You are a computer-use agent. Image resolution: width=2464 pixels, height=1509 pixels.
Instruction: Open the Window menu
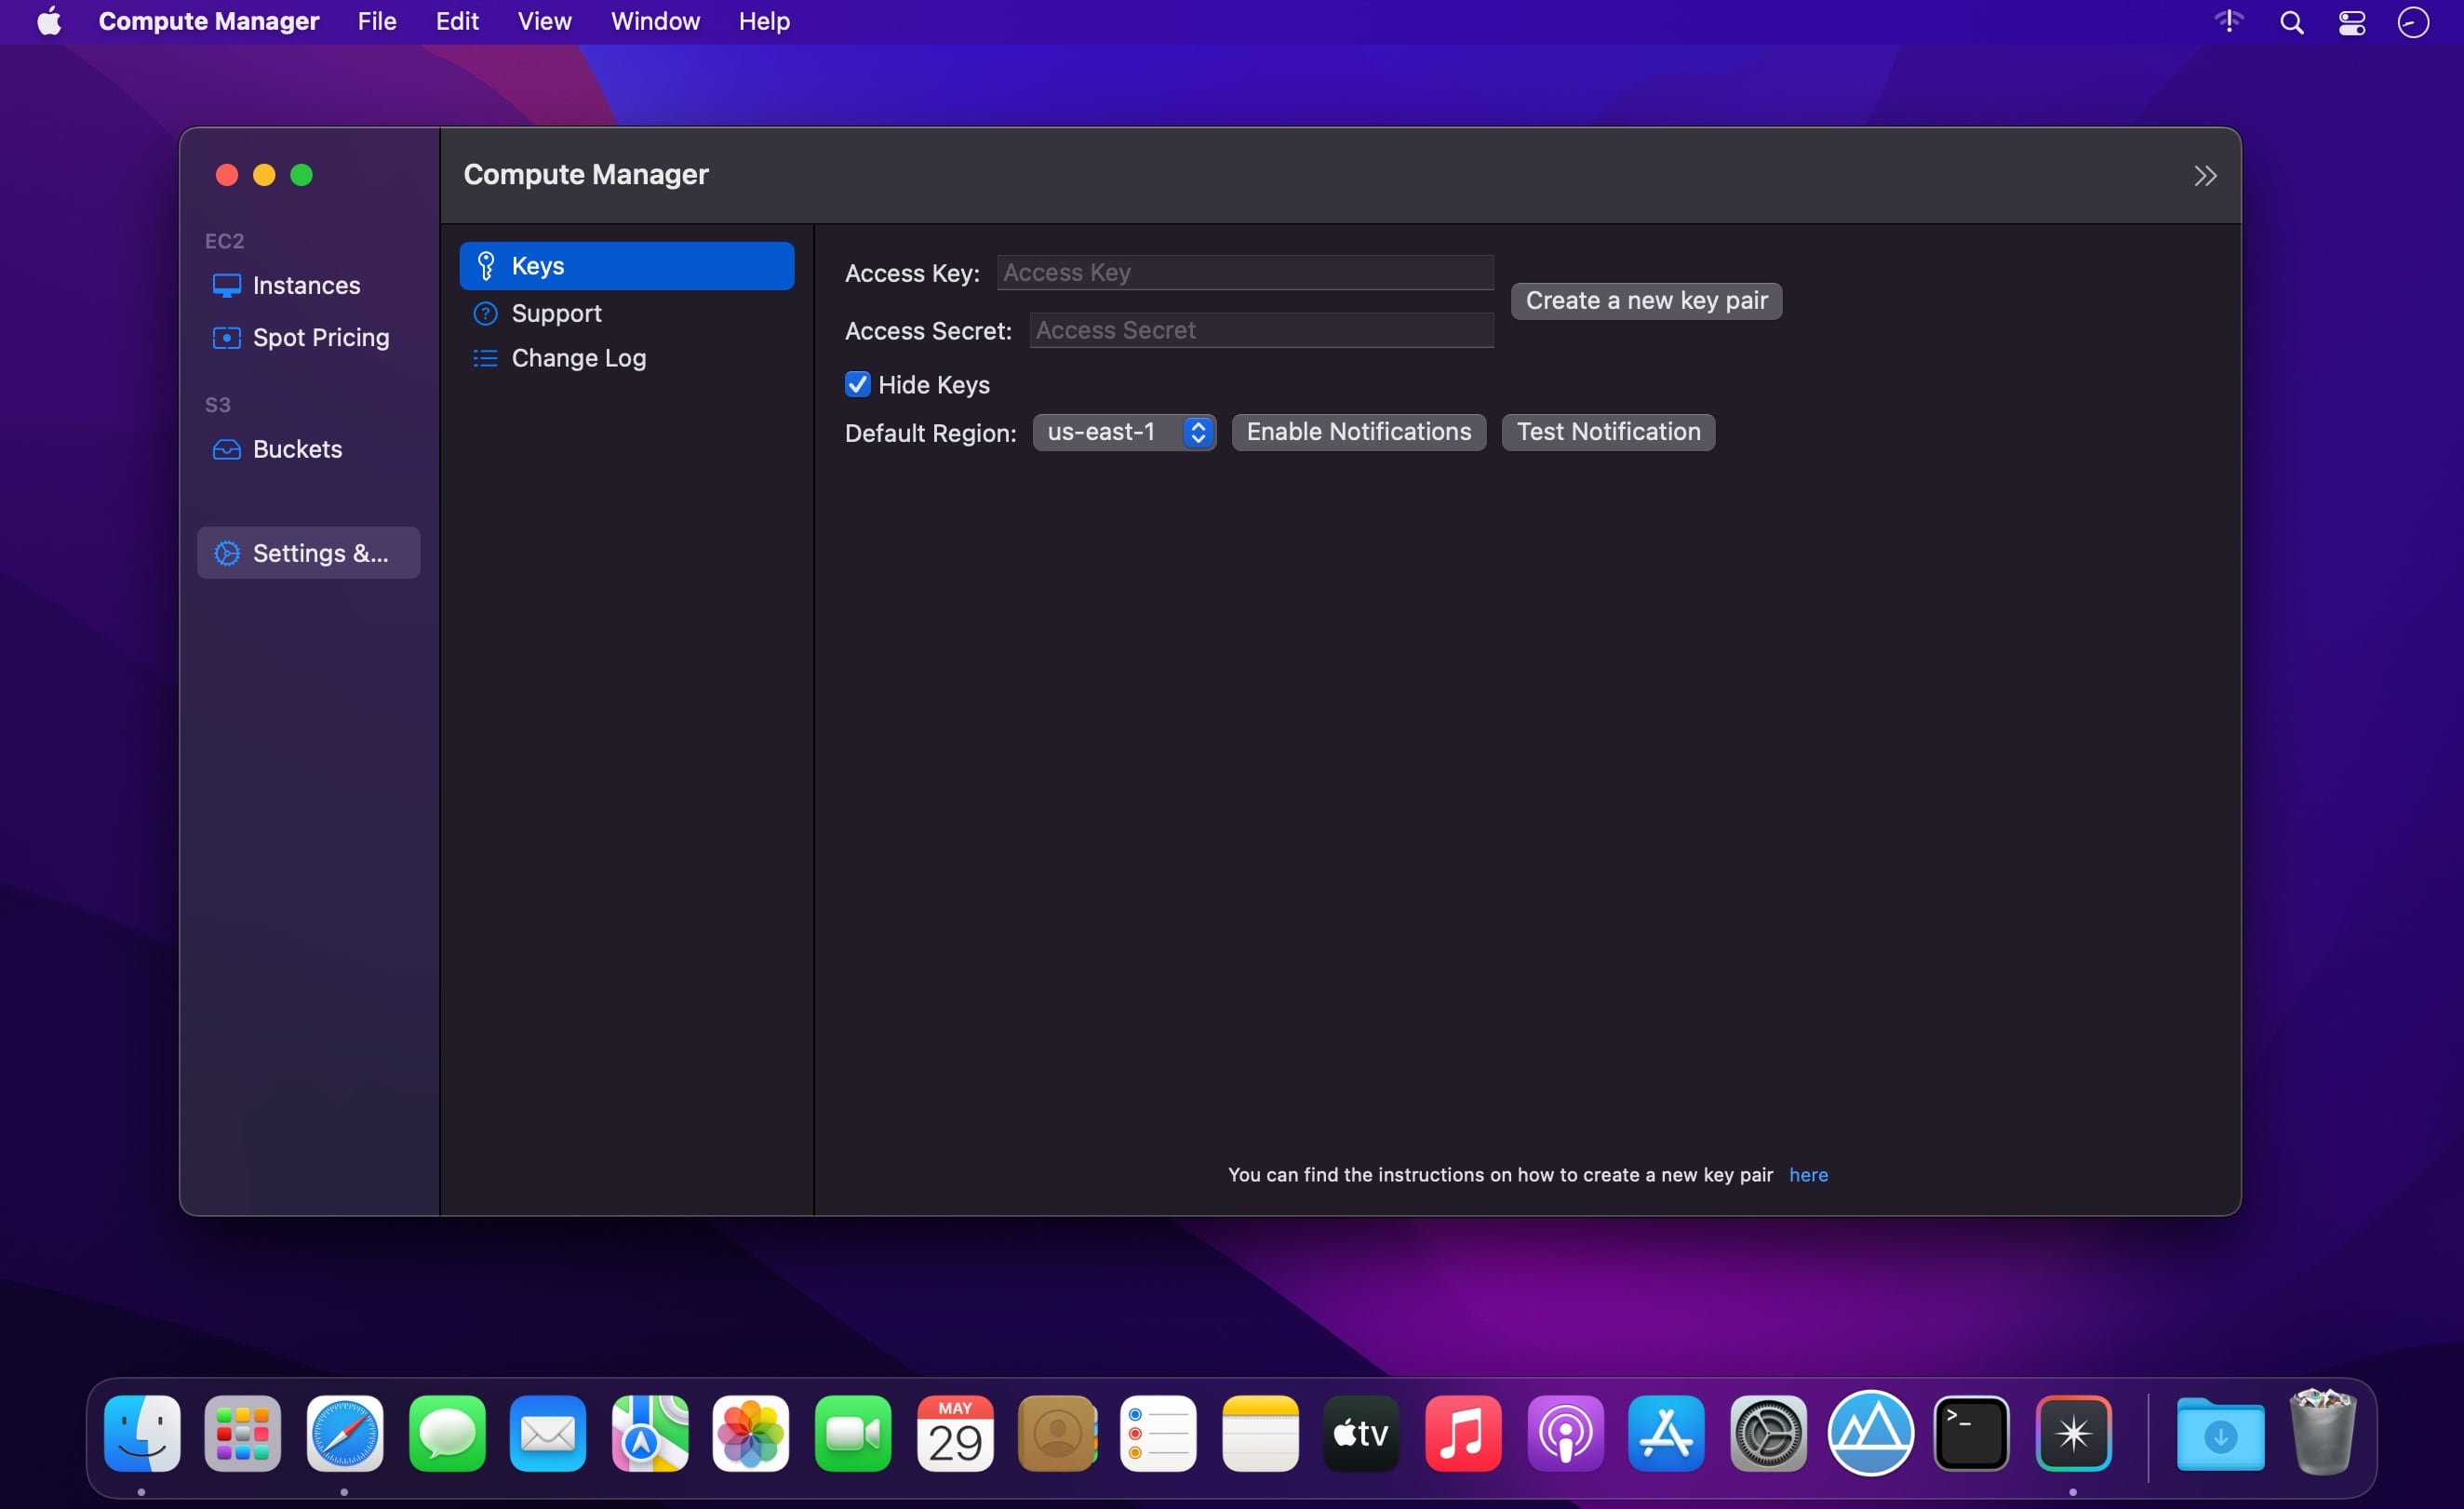point(655,22)
